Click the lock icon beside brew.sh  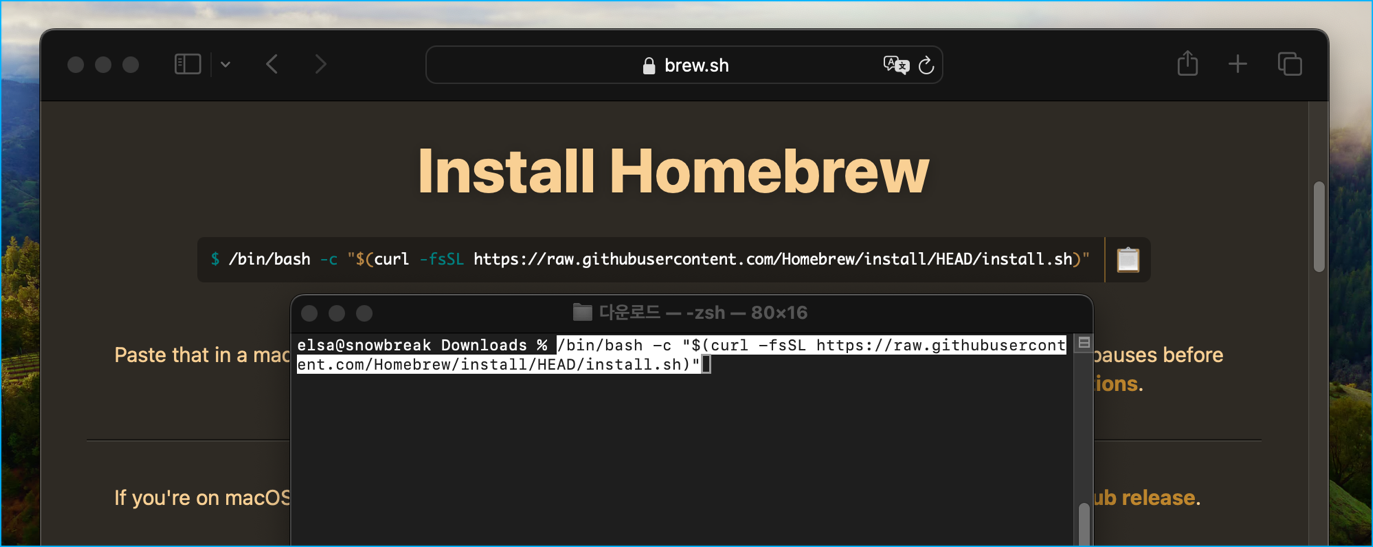pyautogui.click(x=649, y=66)
